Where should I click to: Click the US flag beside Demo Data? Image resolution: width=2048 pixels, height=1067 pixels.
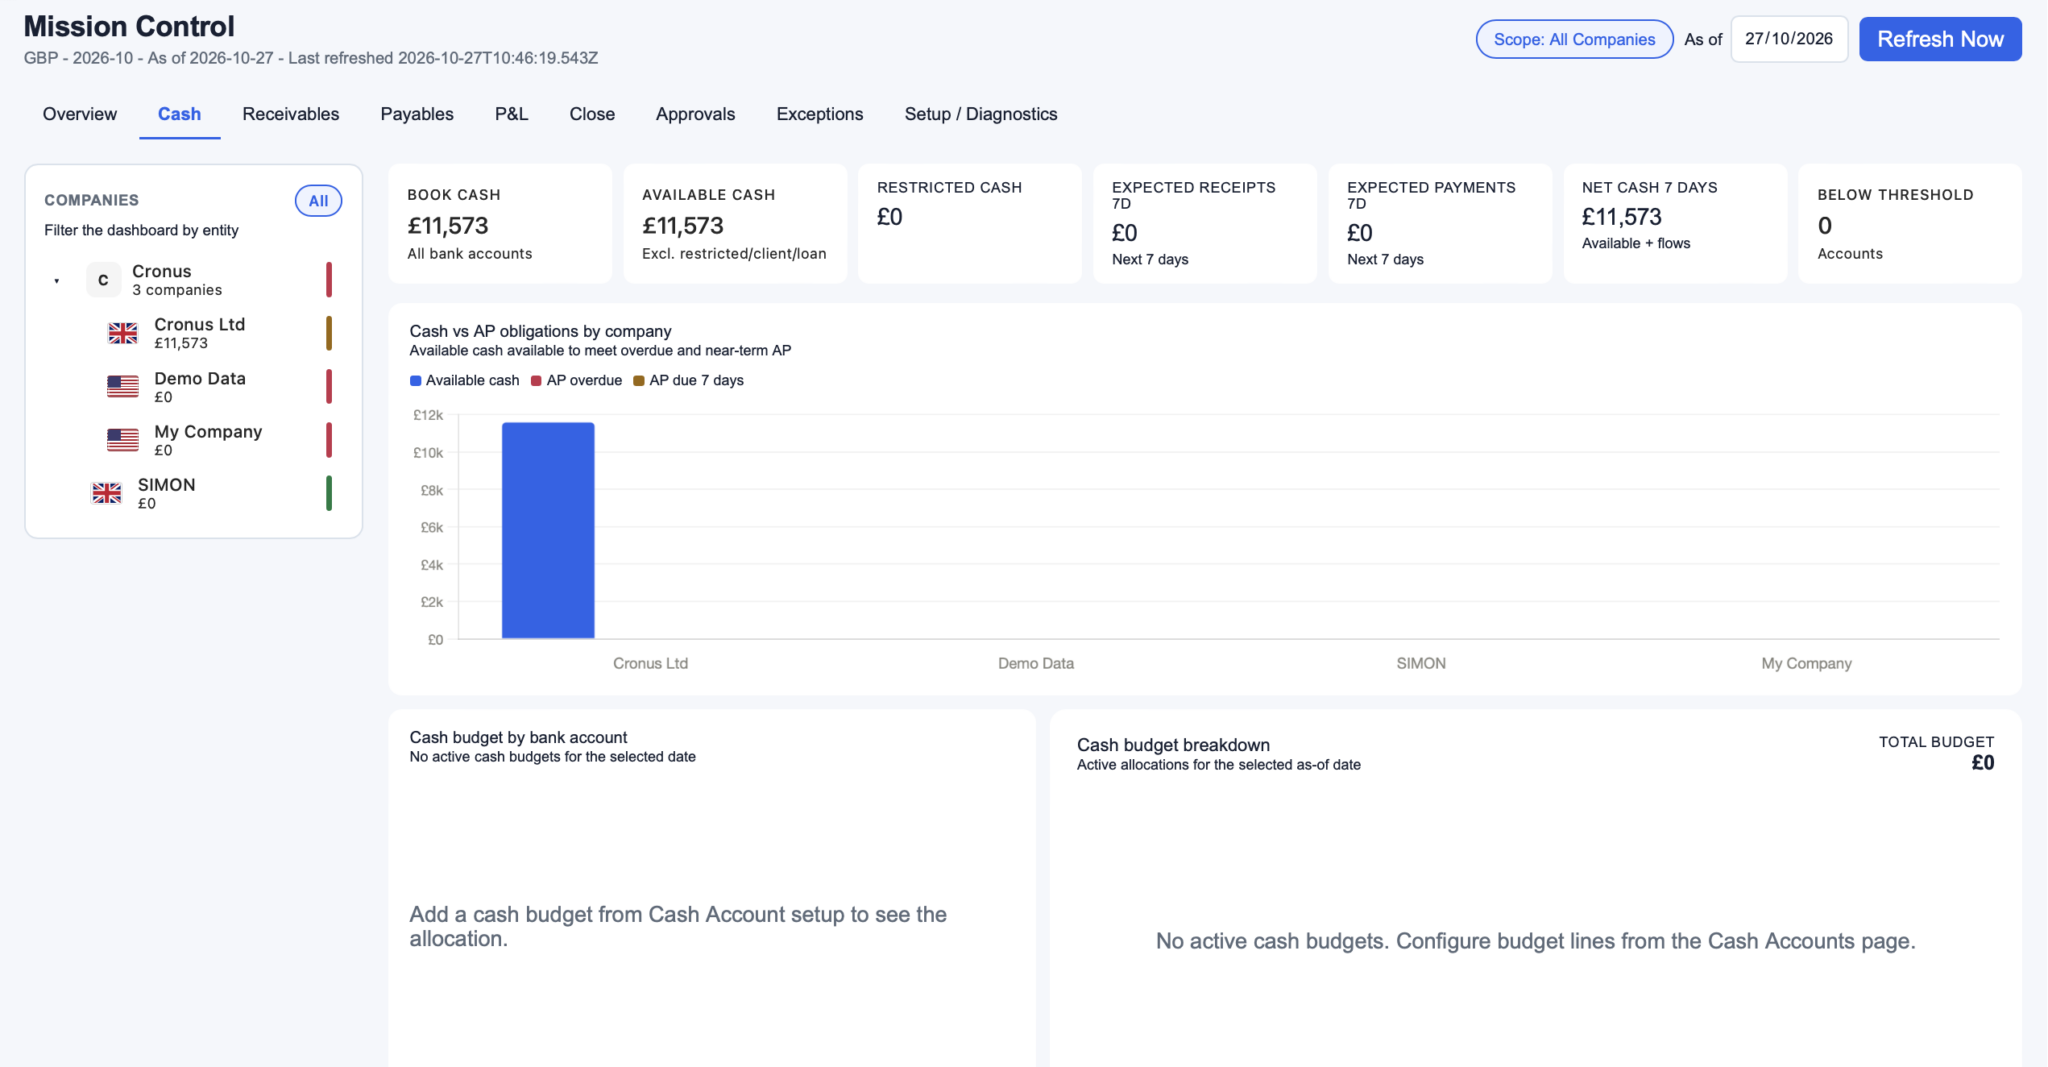coord(123,386)
